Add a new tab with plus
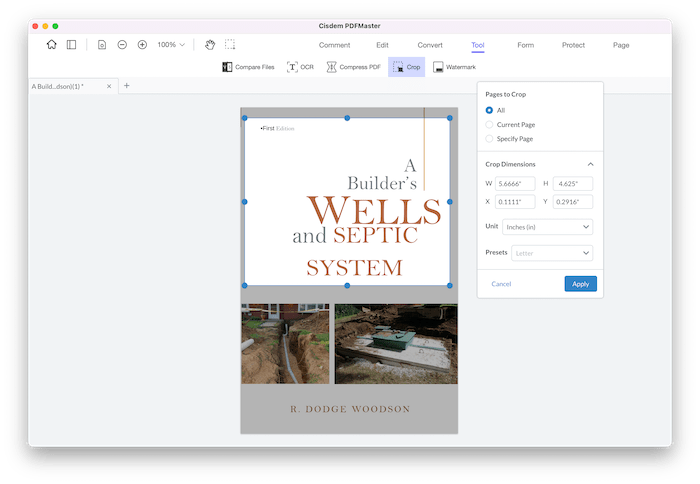This screenshot has width=700, height=484. pos(126,85)
